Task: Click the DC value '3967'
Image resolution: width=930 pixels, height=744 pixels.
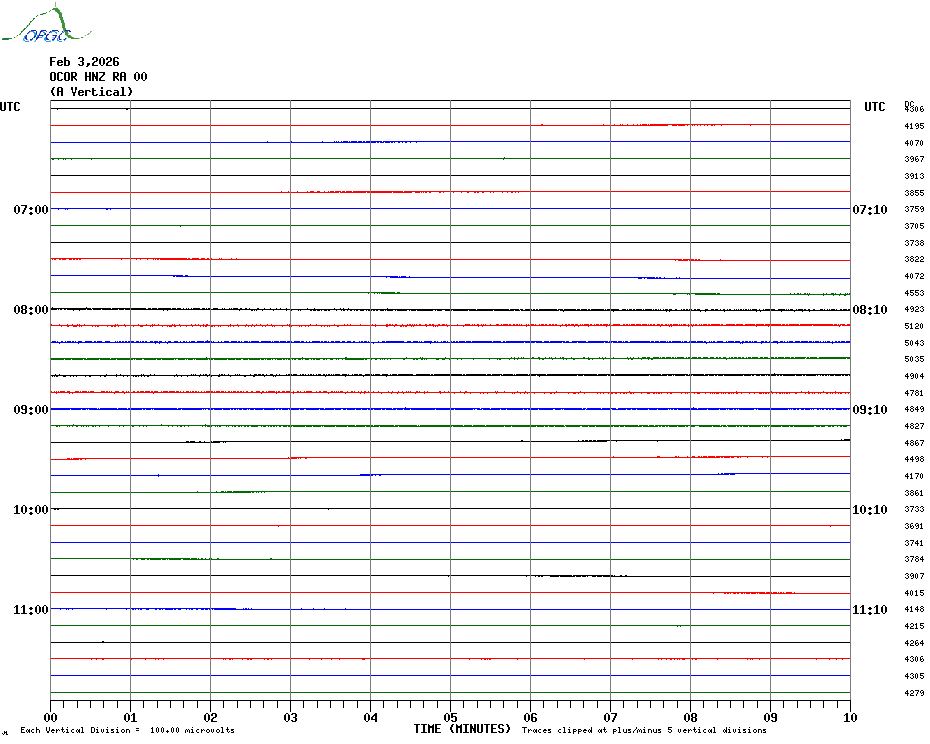Action: [x=914, y=159]
